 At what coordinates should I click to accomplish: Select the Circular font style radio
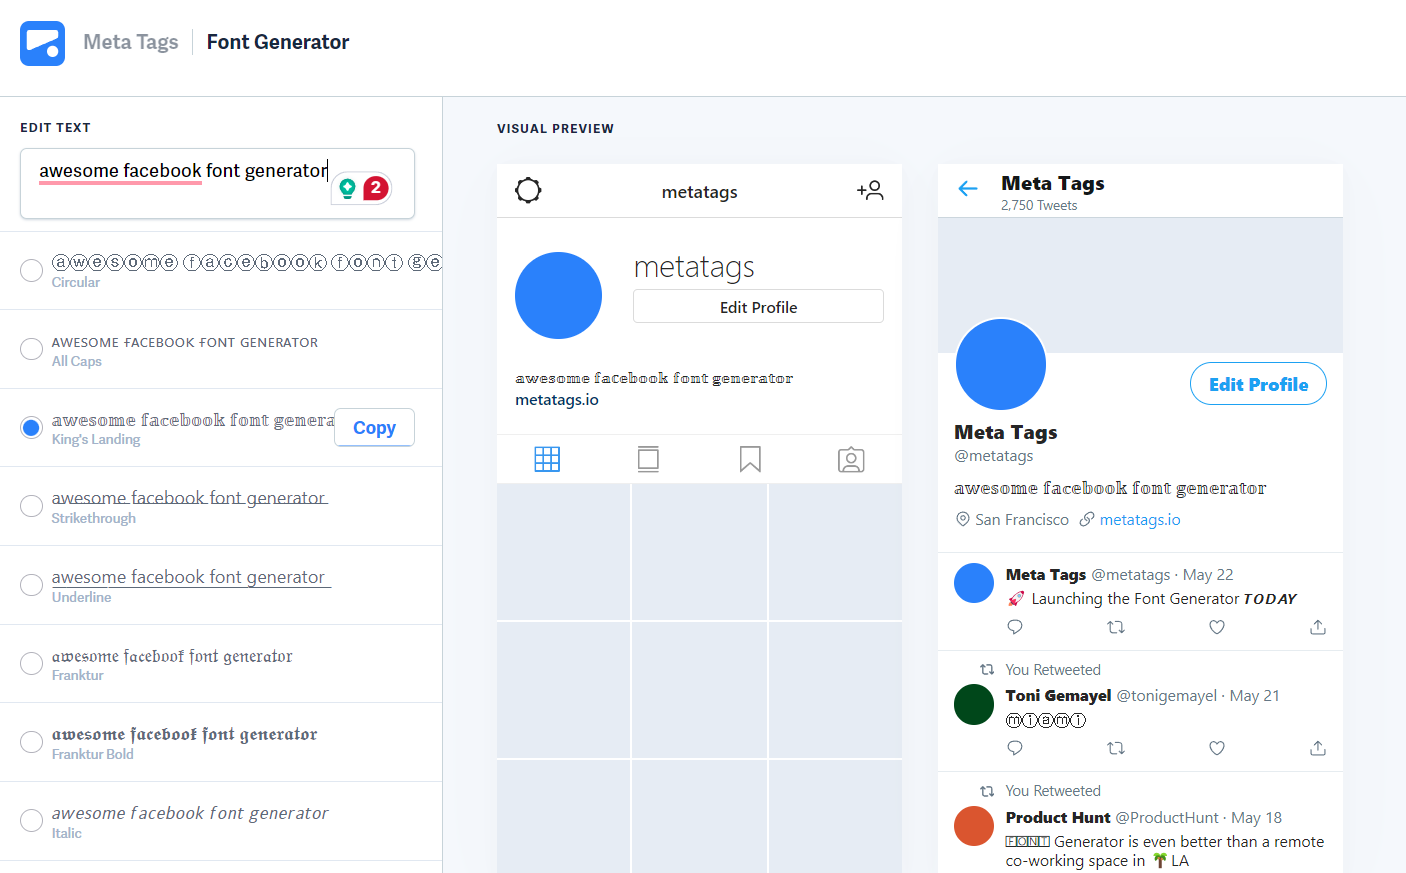pos(32,270)
